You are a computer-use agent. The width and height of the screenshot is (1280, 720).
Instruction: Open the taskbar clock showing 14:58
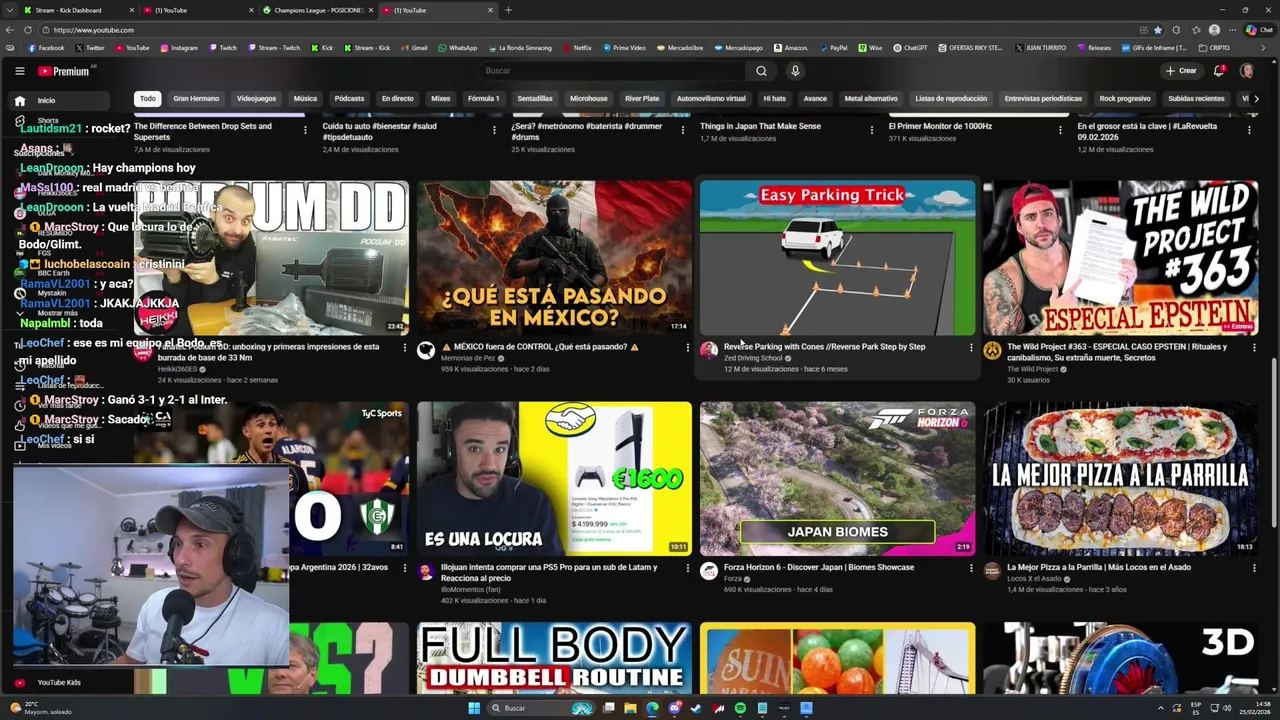click(1253, 708)
